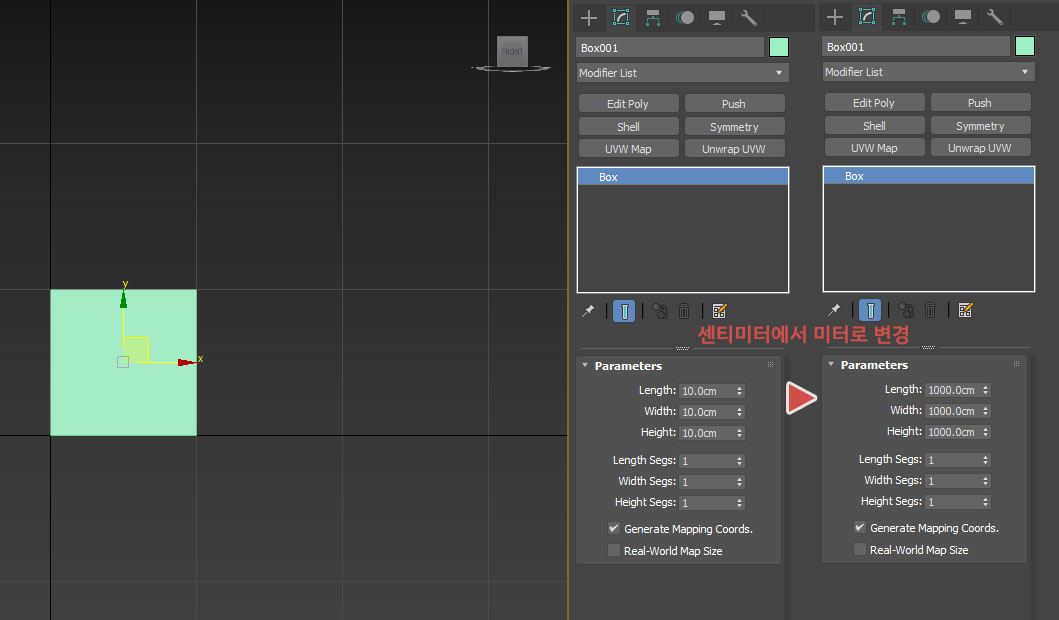Open object color swatch in the 1000.0cm panel
This screenshot has height=620, width=1059.
[1025, 46]
